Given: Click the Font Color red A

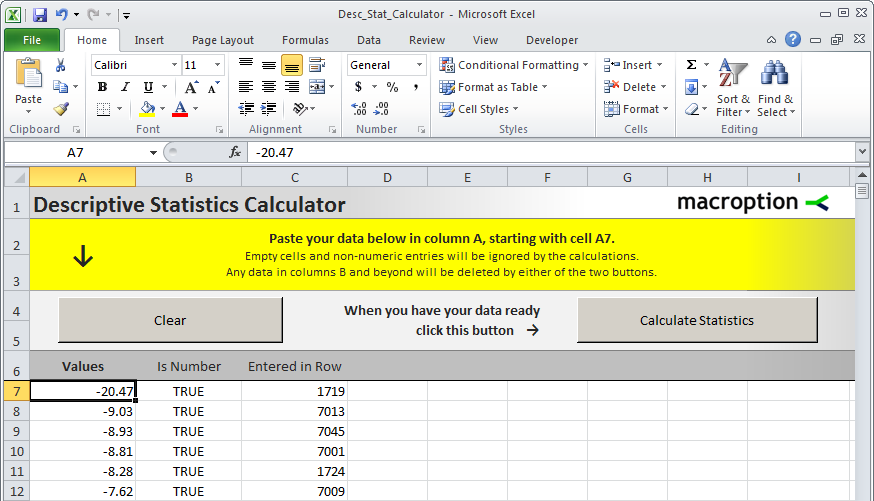Looking at the screenshot, I should click(180, 109).
